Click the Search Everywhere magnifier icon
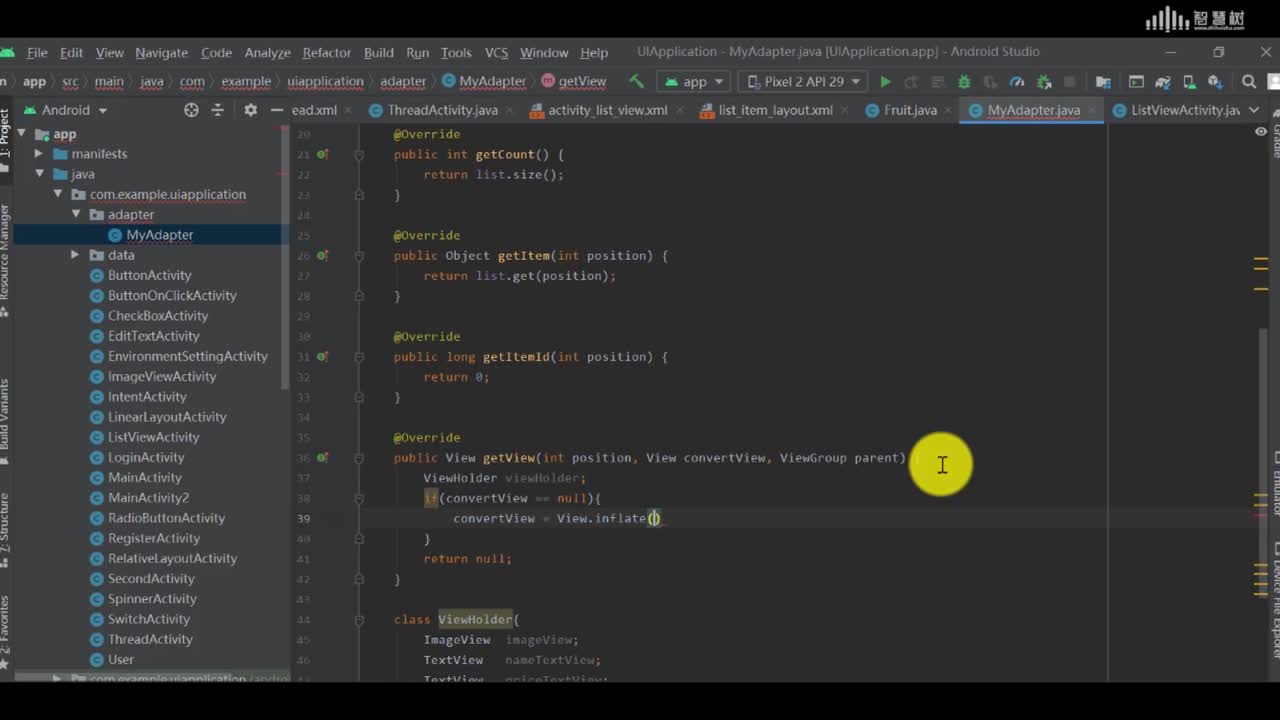Screen dimensions: 1280x720 (x=1249, y=81)
